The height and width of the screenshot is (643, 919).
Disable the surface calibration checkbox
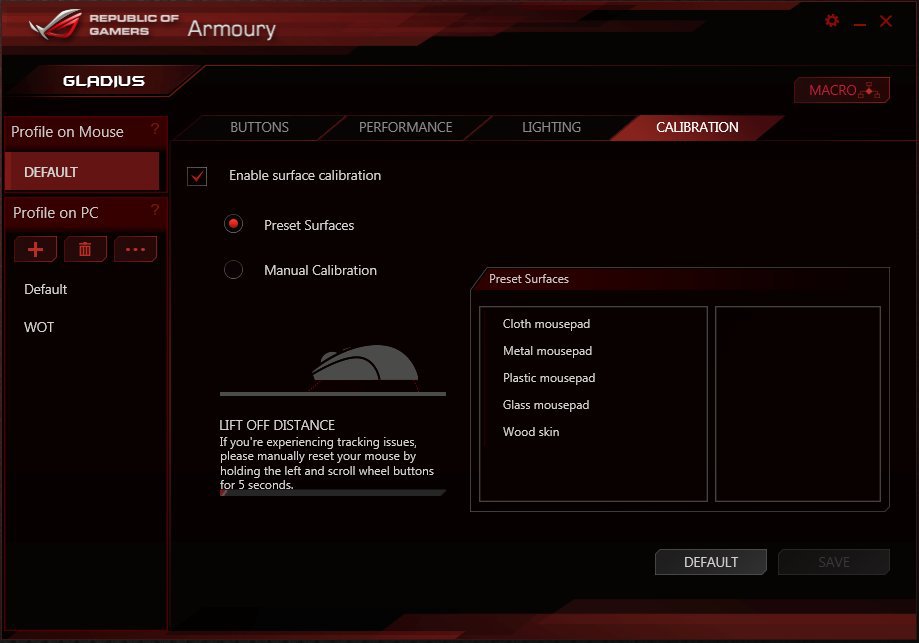point(197,176)
